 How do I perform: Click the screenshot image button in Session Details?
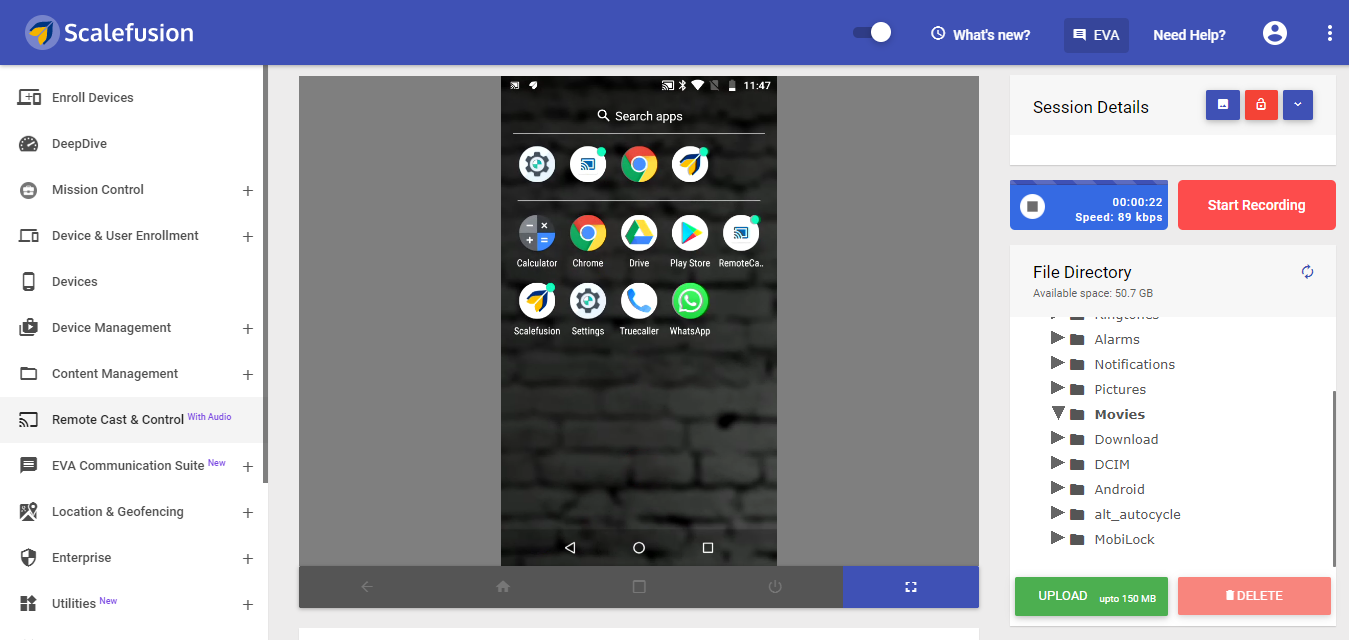click(x=1223, y=105)
